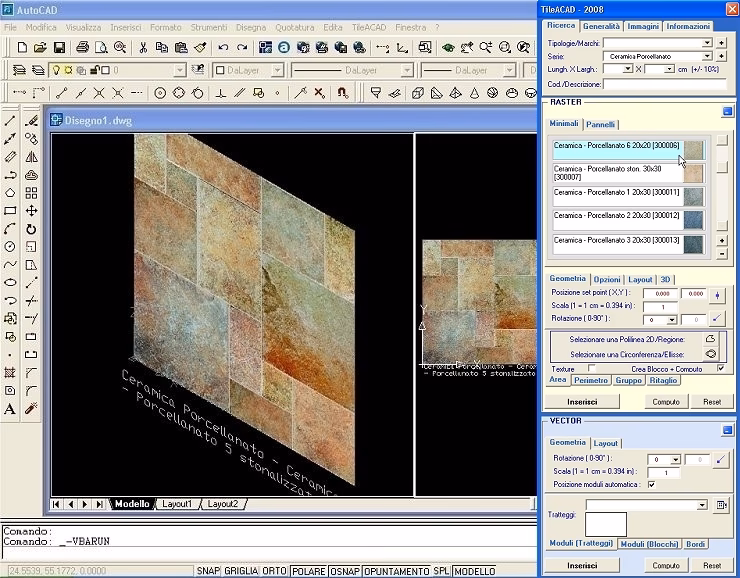740x578 pixels.
Task: Open the Serie dropdown
Action: [707, 56]
